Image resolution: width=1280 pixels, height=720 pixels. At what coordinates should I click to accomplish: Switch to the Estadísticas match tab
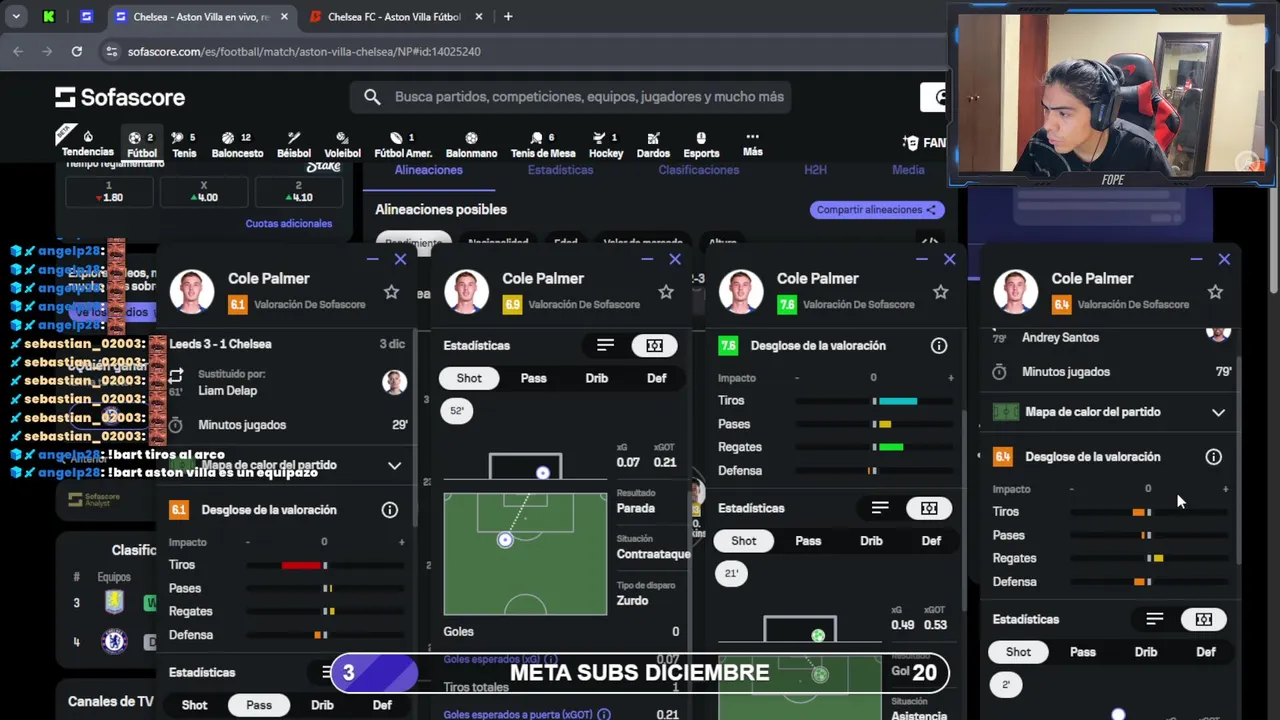tap(560, 170)
